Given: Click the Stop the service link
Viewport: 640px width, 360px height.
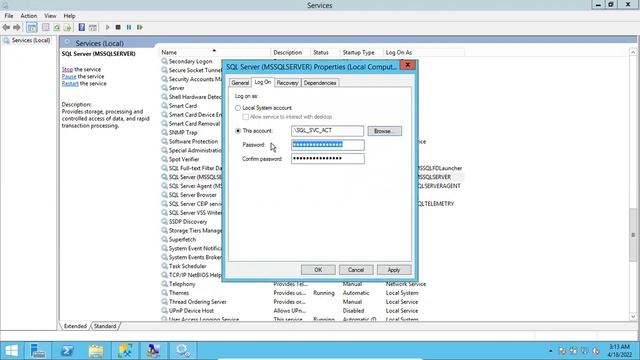Looking at the screenshot, I should click(67, 69).
